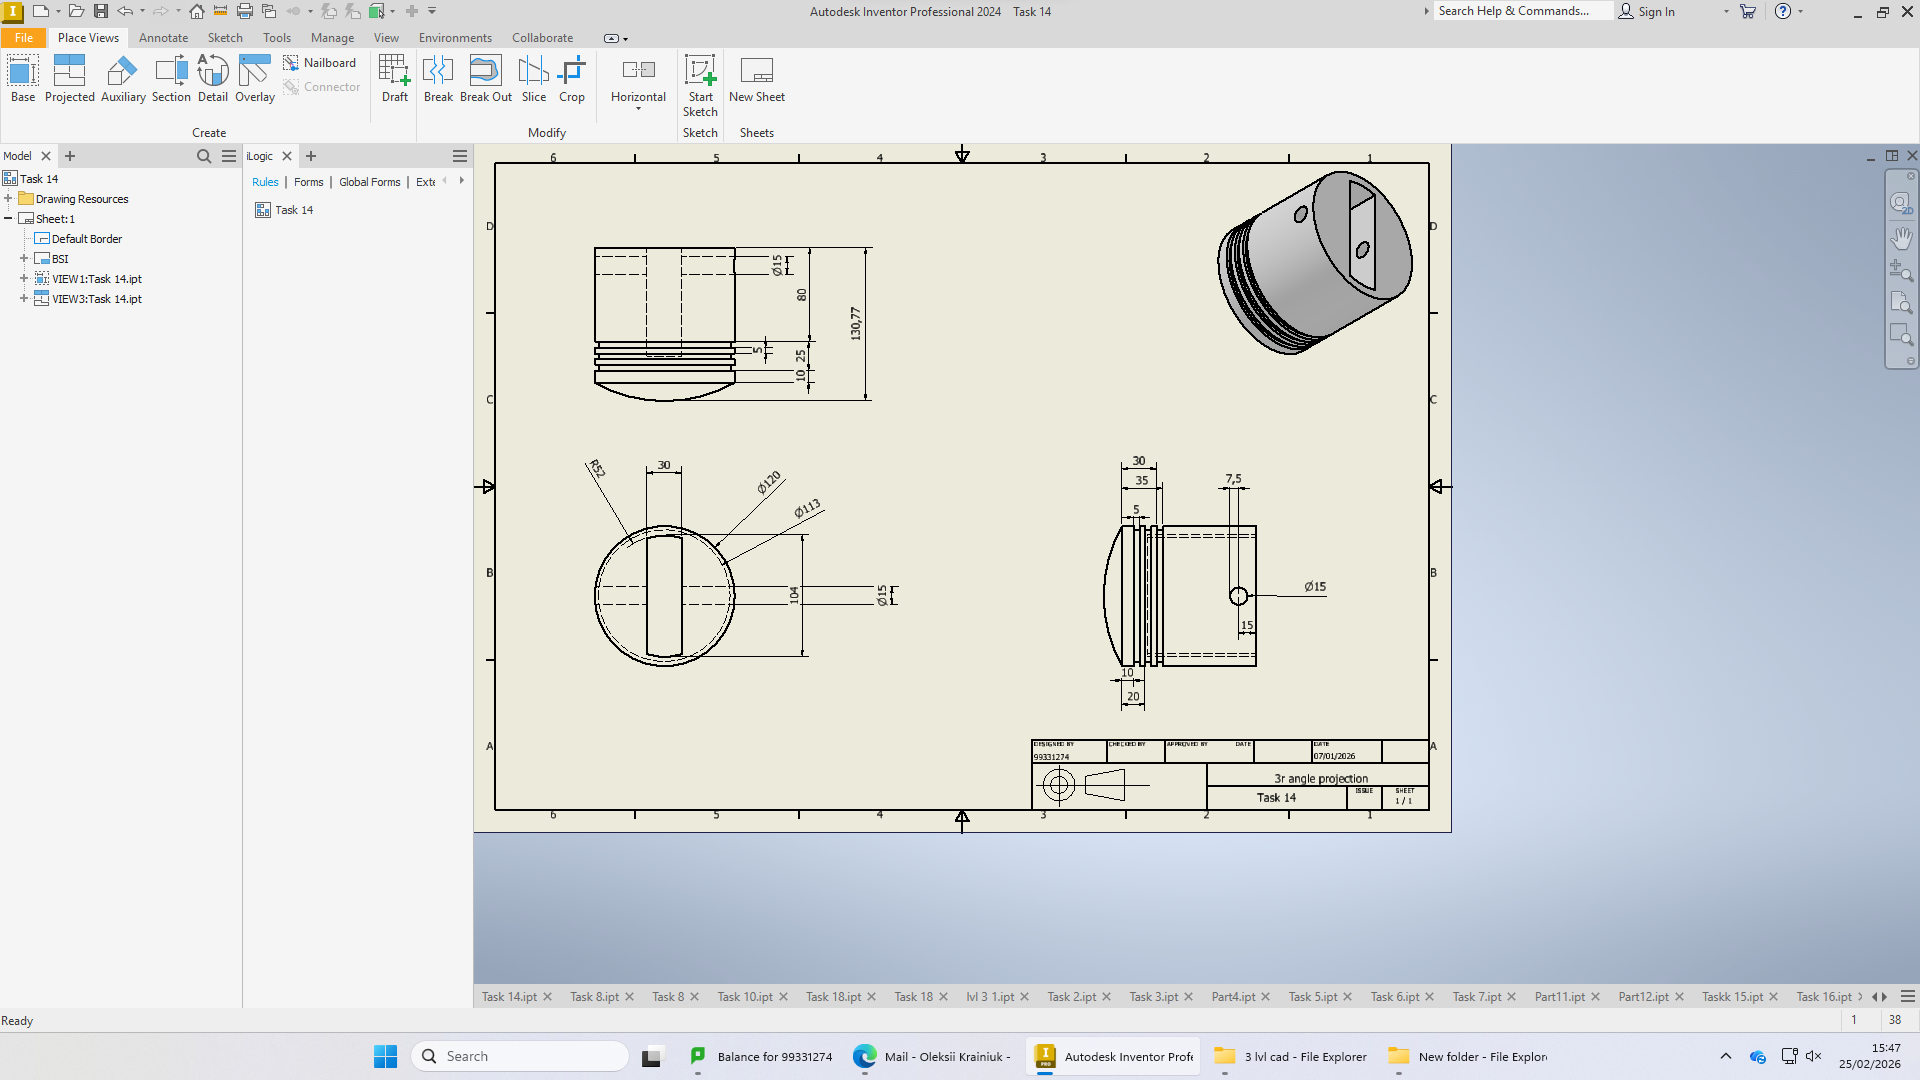Click the Zoom tool in navigation bar
The image size is (1920, 1080).
(1901, 270)
